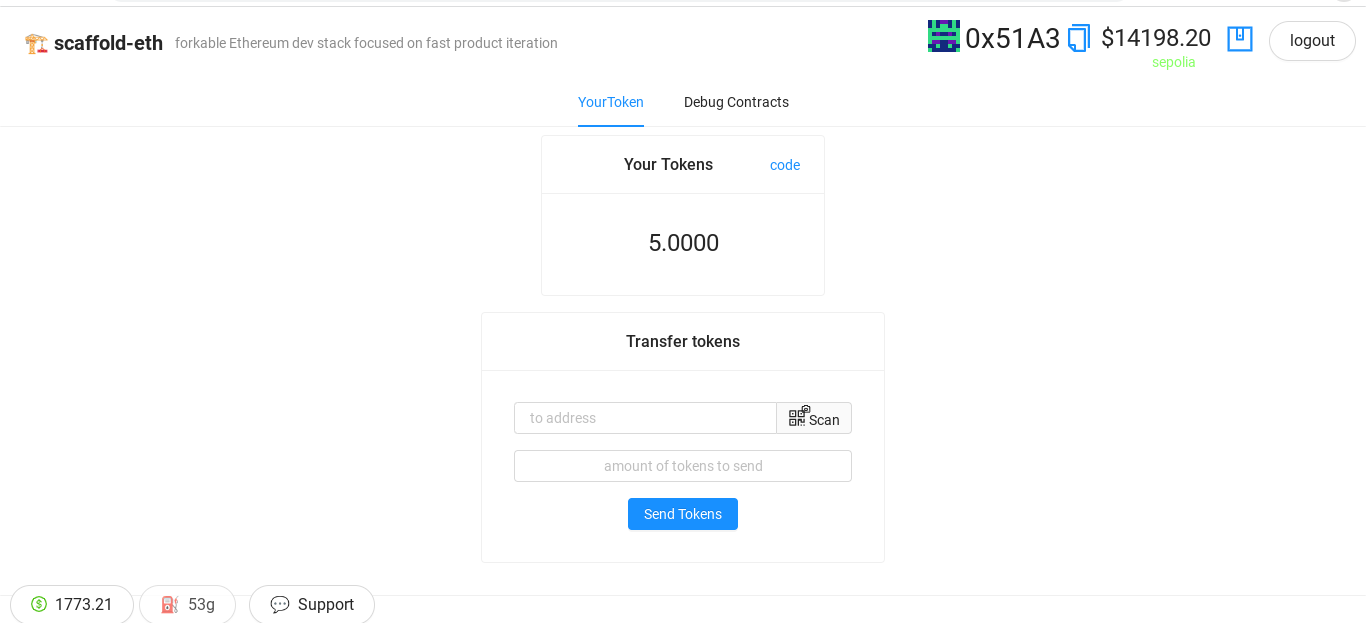1366x623 pixels.
Task: Switch to the Debug Contracts tab
Action: (736, 102)
